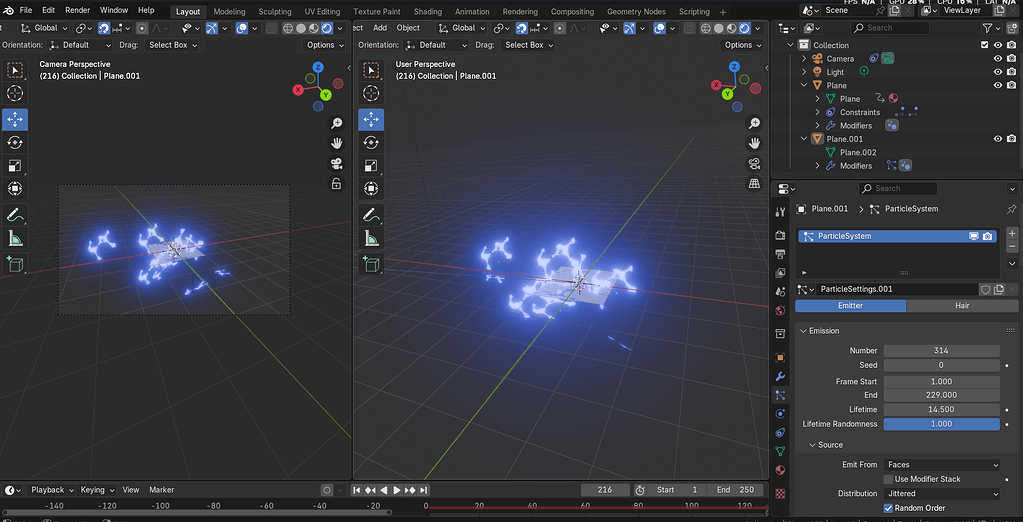Hide the Camera object in outliner
The height and width of the screenshot is (522, 1023).
(998, 58)
